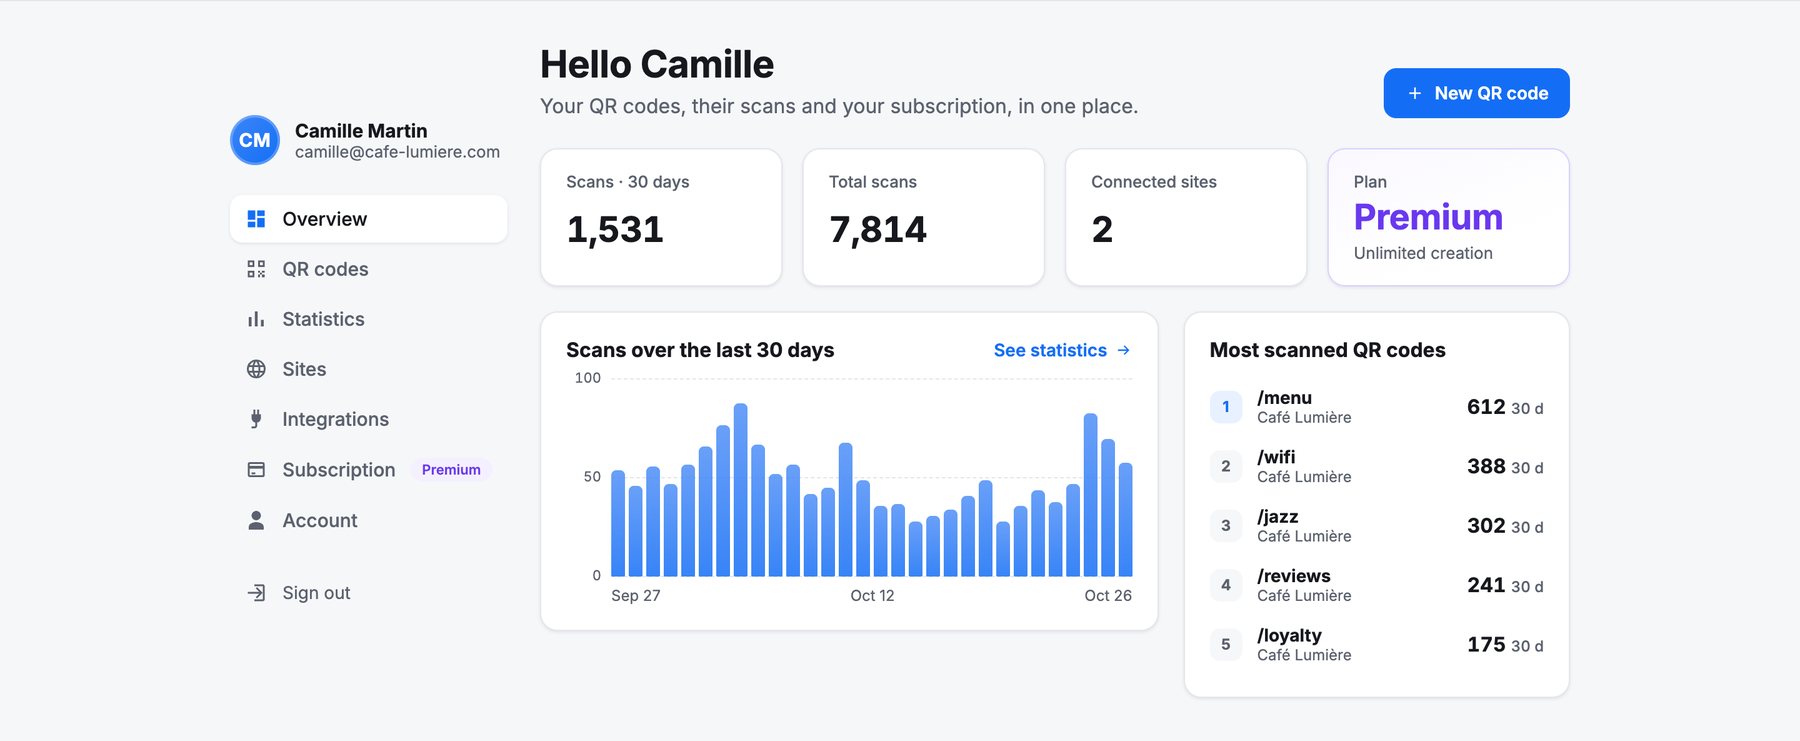Create a New QR code
This screenshot has height=741, width=1800.
click(x=1476, y=93)
